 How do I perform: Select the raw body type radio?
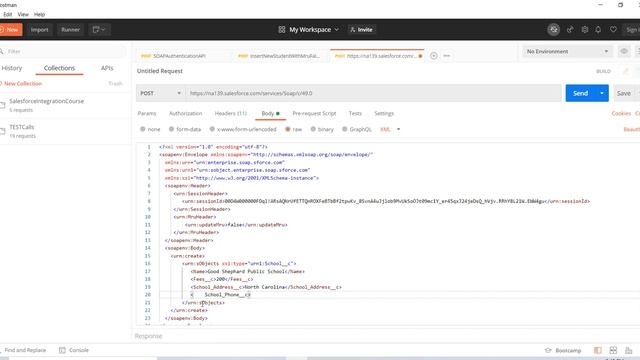click(288, 129)
